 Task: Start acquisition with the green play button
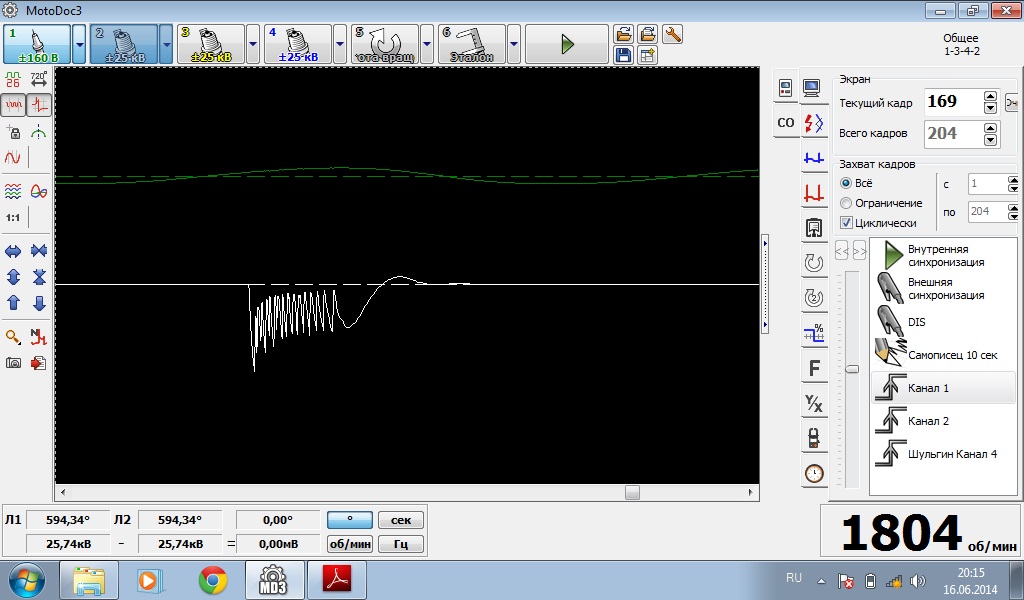coord(567,44)
